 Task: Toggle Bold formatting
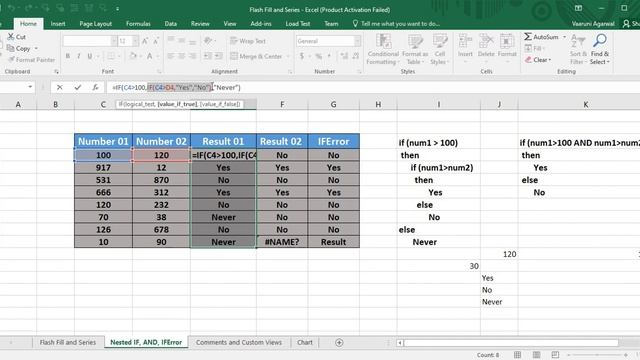[x=68, y=56]
